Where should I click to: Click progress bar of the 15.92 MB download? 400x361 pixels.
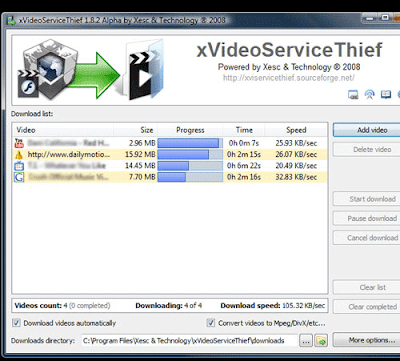[x=190, y=155]
